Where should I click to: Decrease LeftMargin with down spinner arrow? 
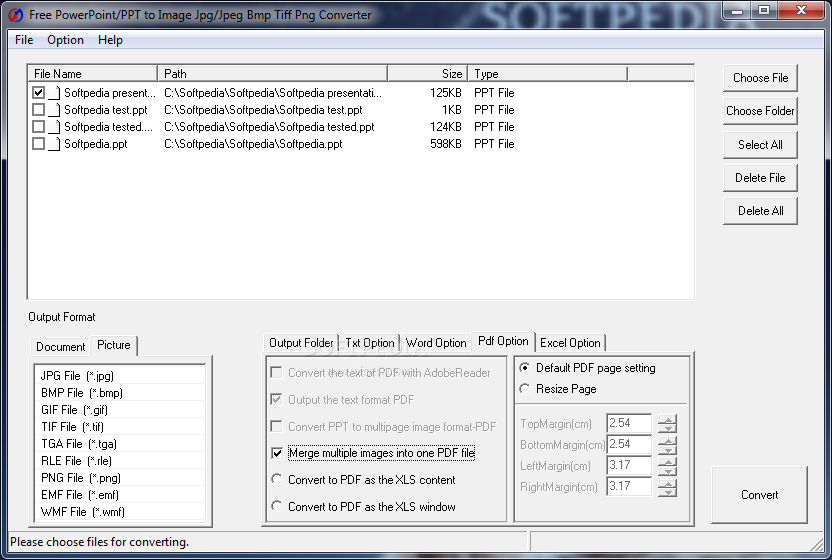pyautogui.click(x=668, y=470)
